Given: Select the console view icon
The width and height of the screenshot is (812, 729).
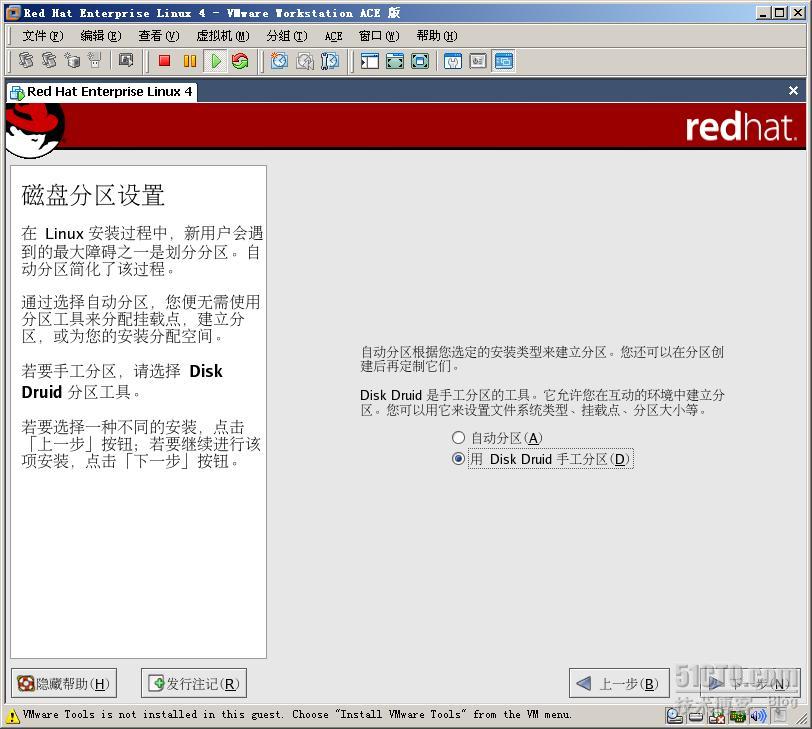Looking at the screenshot, I should 503,61.
